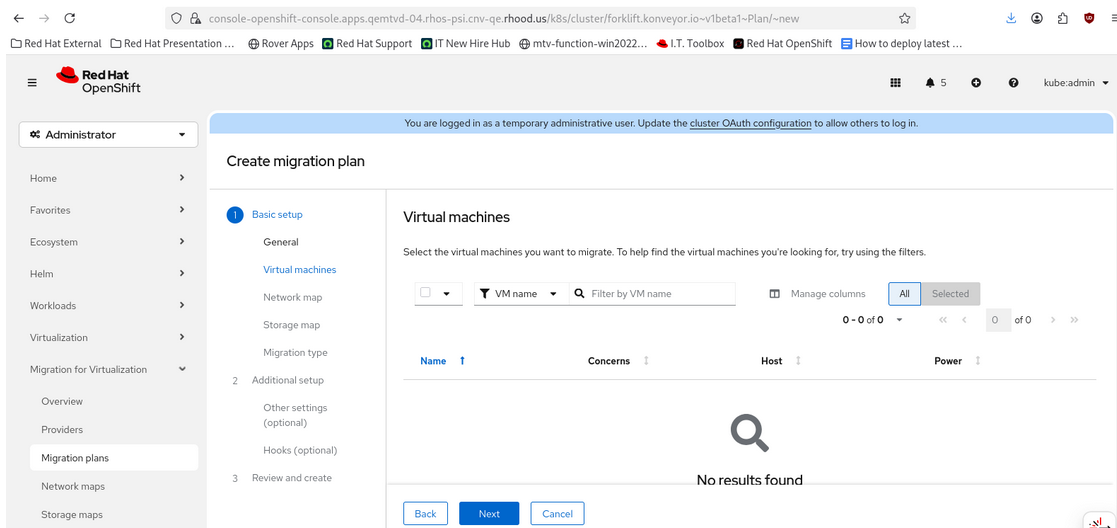Go to Review and create step
Image resolution: width=1117 pixels, height=528 pixels.
tap(291, 478)
